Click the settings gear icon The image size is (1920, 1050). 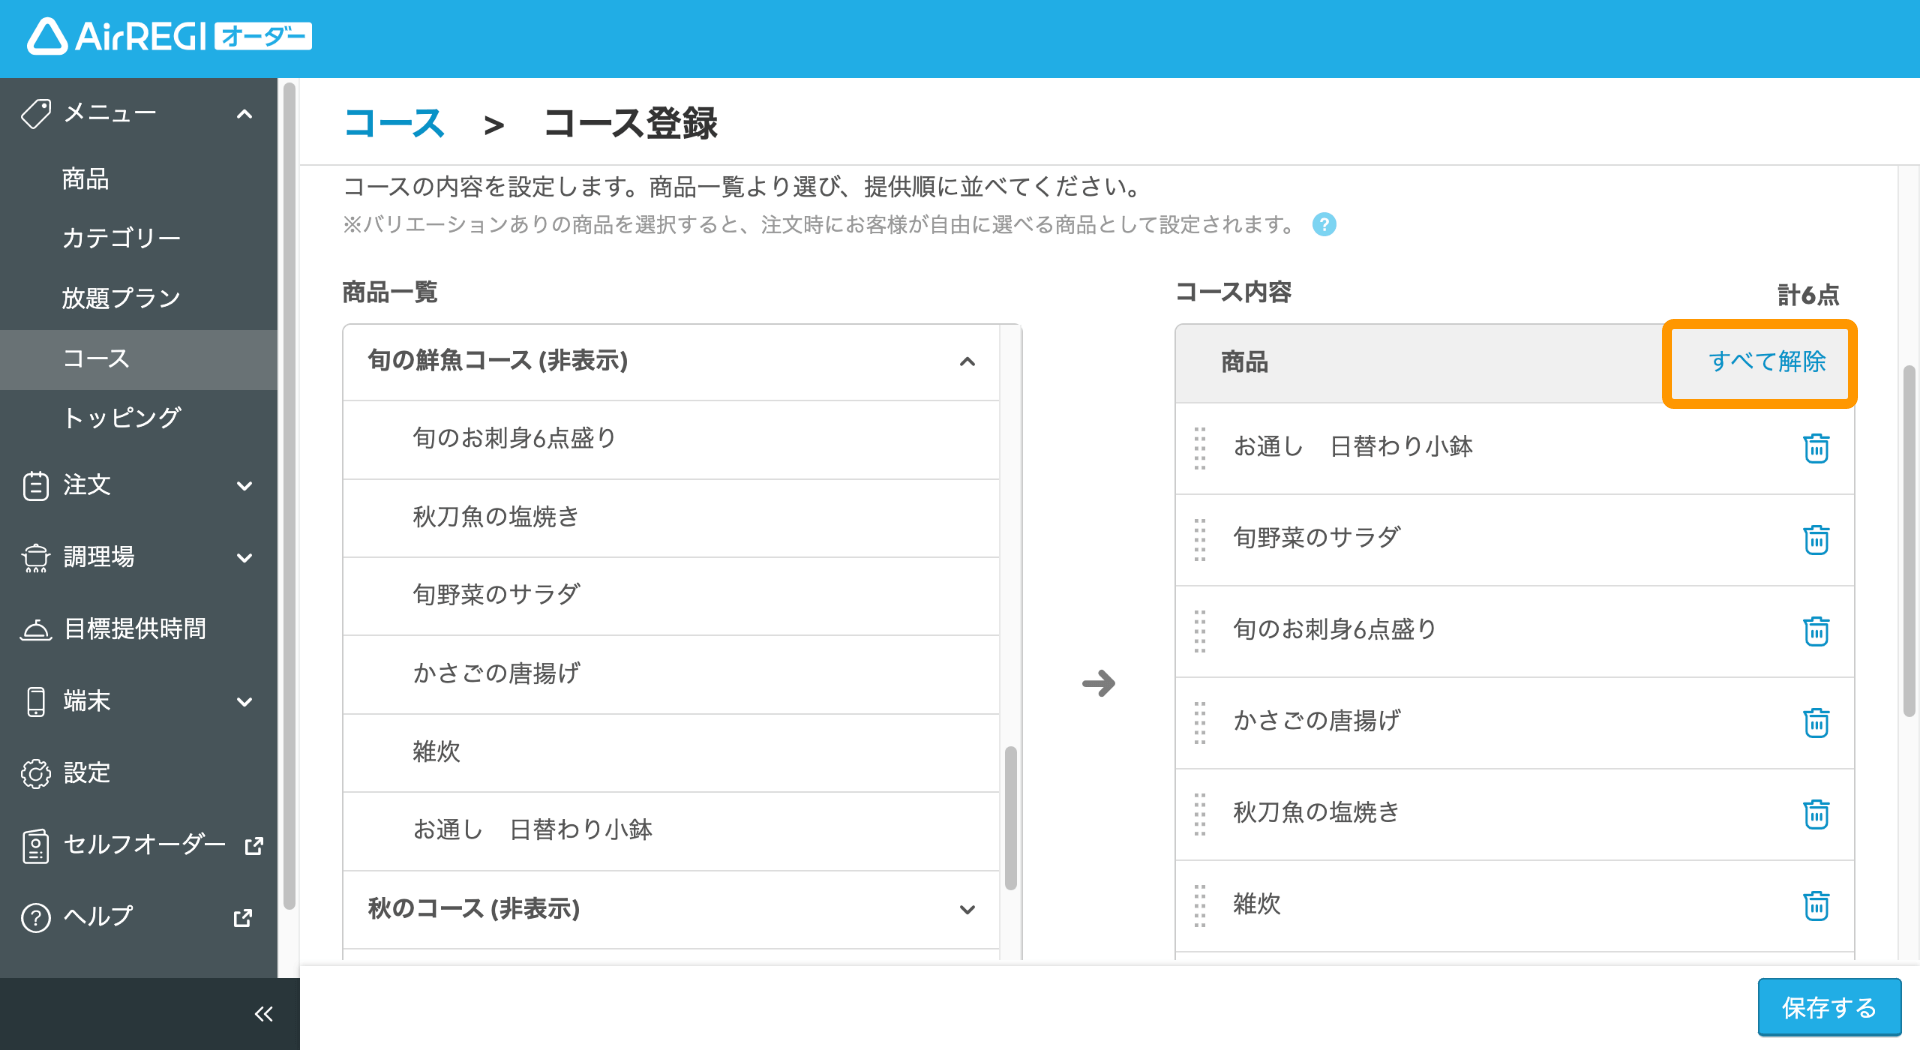point(36,773)
